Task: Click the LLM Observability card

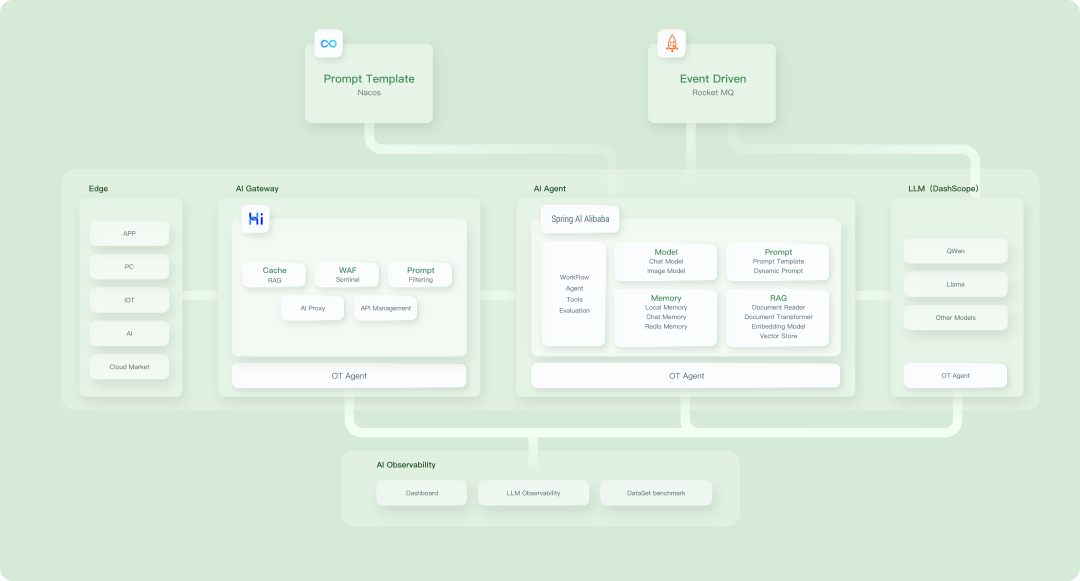Action: pyautogui.click(x=533, y=492)
